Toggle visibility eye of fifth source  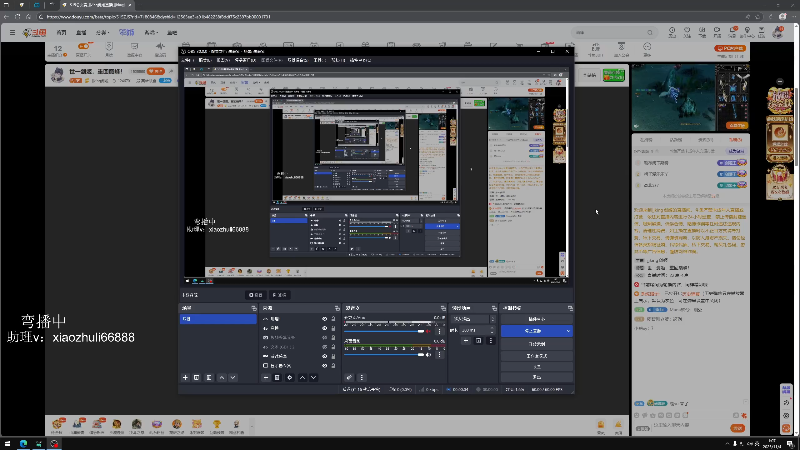pyautogui.click(x=324, y=356)
